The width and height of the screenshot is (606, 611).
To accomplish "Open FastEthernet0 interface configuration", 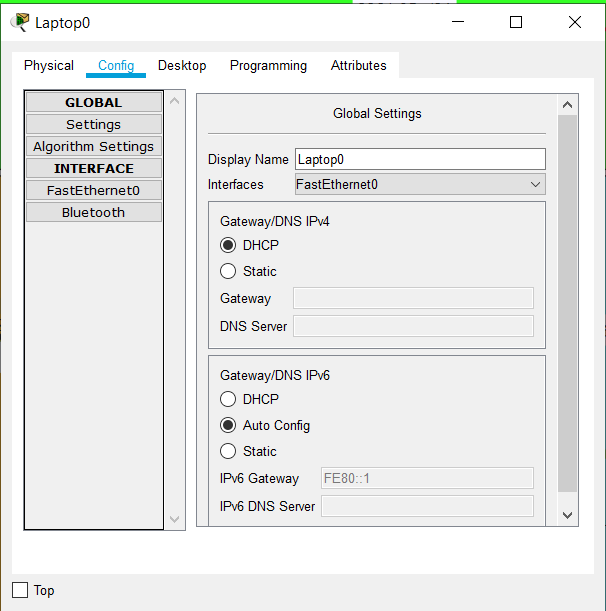I will 94,190.
